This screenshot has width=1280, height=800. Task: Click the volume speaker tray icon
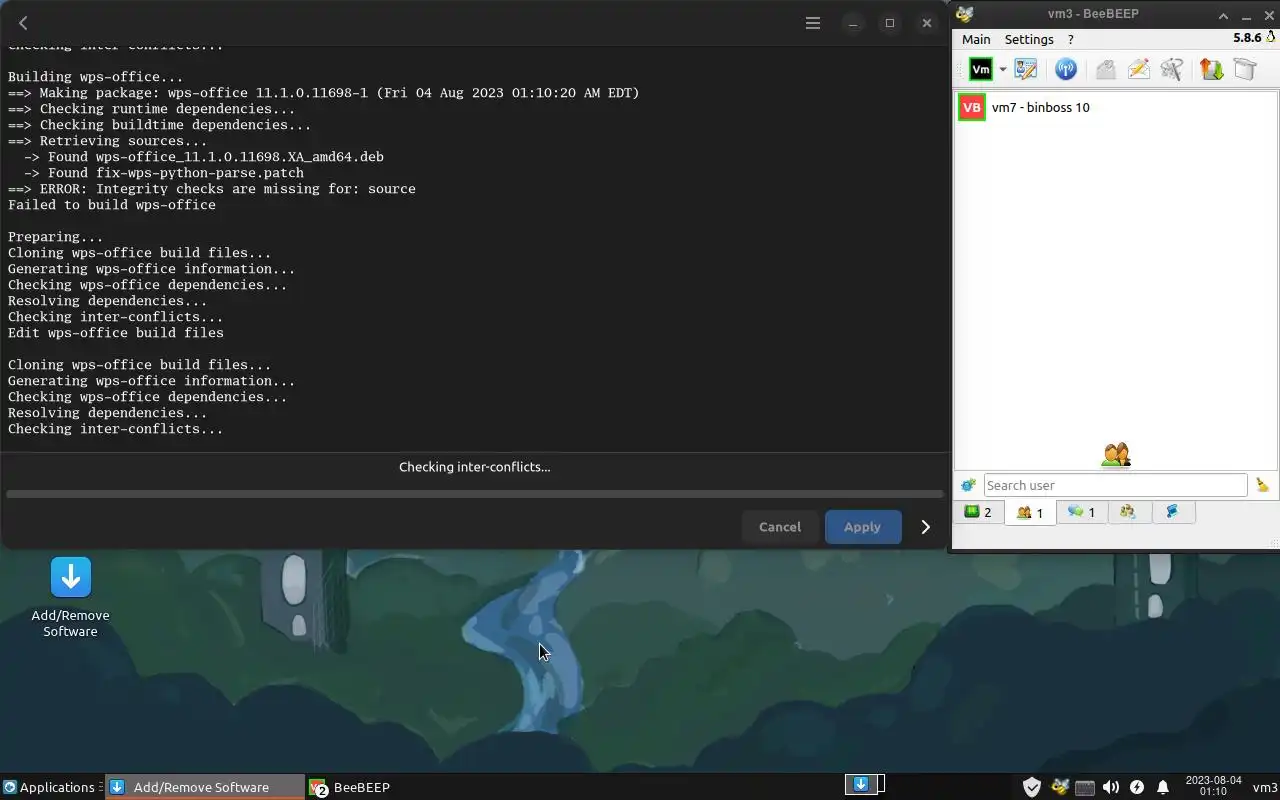1111,787
